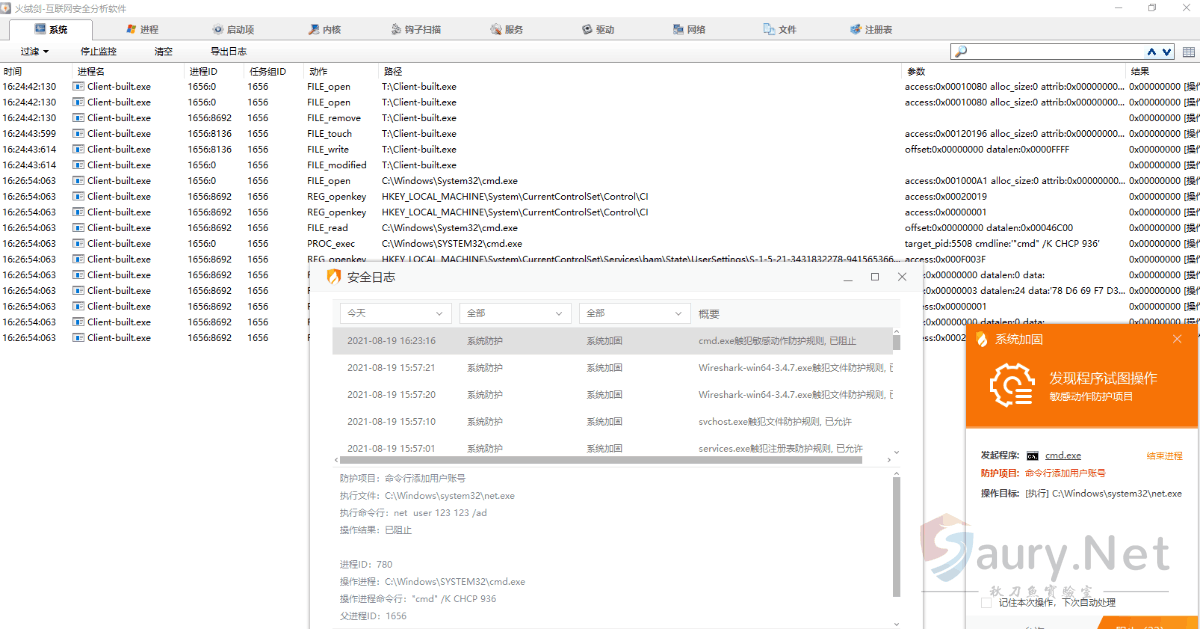
Task: Switch to the 注册表 tab
Action: pyautogui.click(x=871, y=30)
